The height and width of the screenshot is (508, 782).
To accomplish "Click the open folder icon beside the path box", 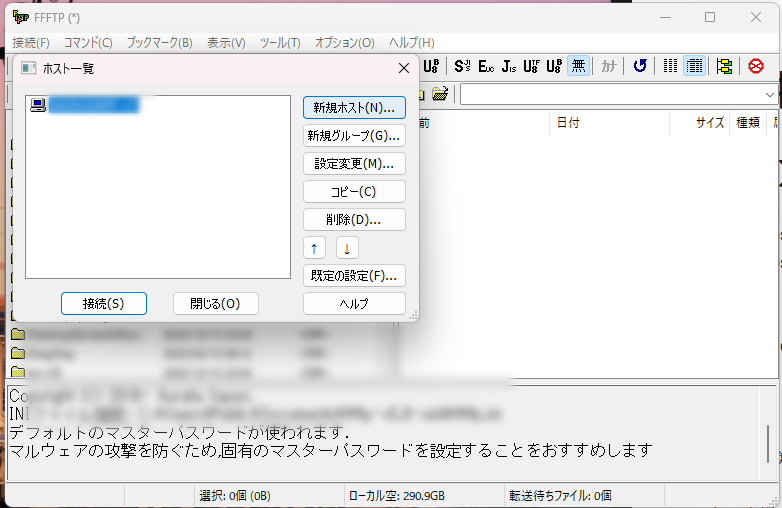I will coord(440,94).
